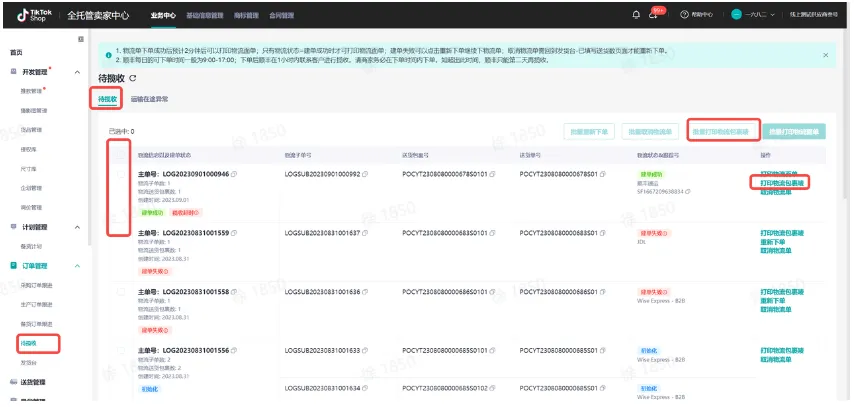Image resolution: width=854 pixels, height=407 pixels.
Task: Tick the select-all checkbox in the table header
Action: (x=120, y=155)
